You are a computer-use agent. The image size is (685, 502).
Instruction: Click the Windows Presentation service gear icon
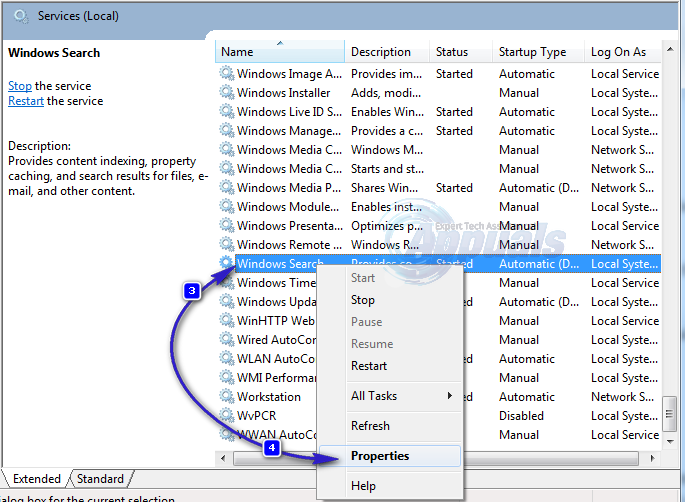click(x=227, y=225)
